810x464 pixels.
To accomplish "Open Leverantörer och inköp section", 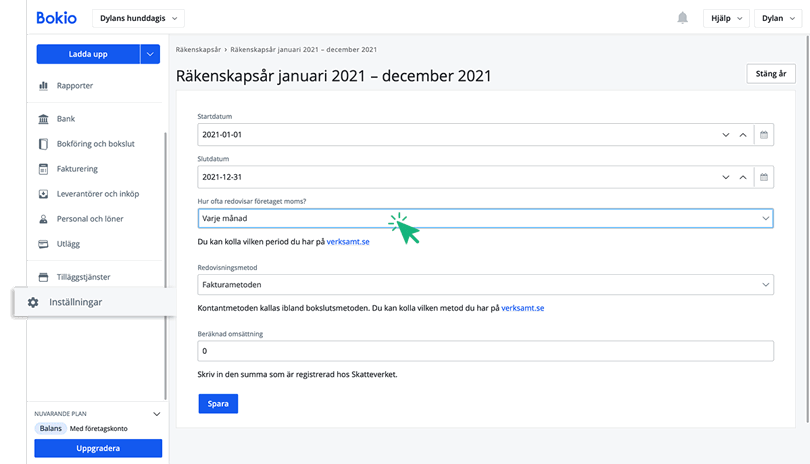I will 98,194.
